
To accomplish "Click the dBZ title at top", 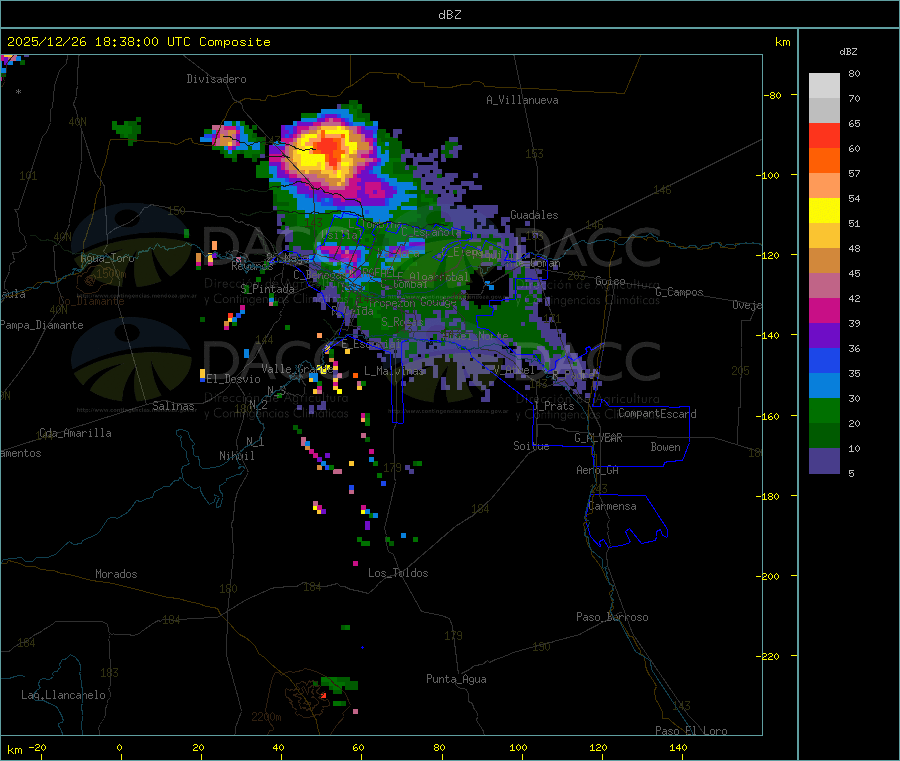I will point(450,15).
